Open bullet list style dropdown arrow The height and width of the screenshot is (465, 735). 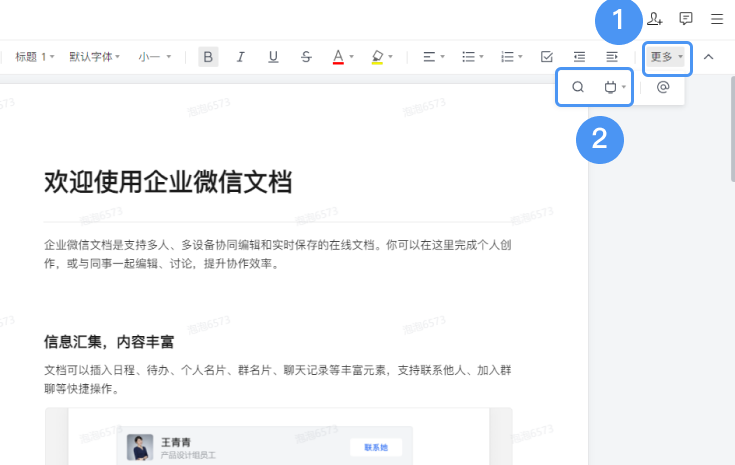481,57
